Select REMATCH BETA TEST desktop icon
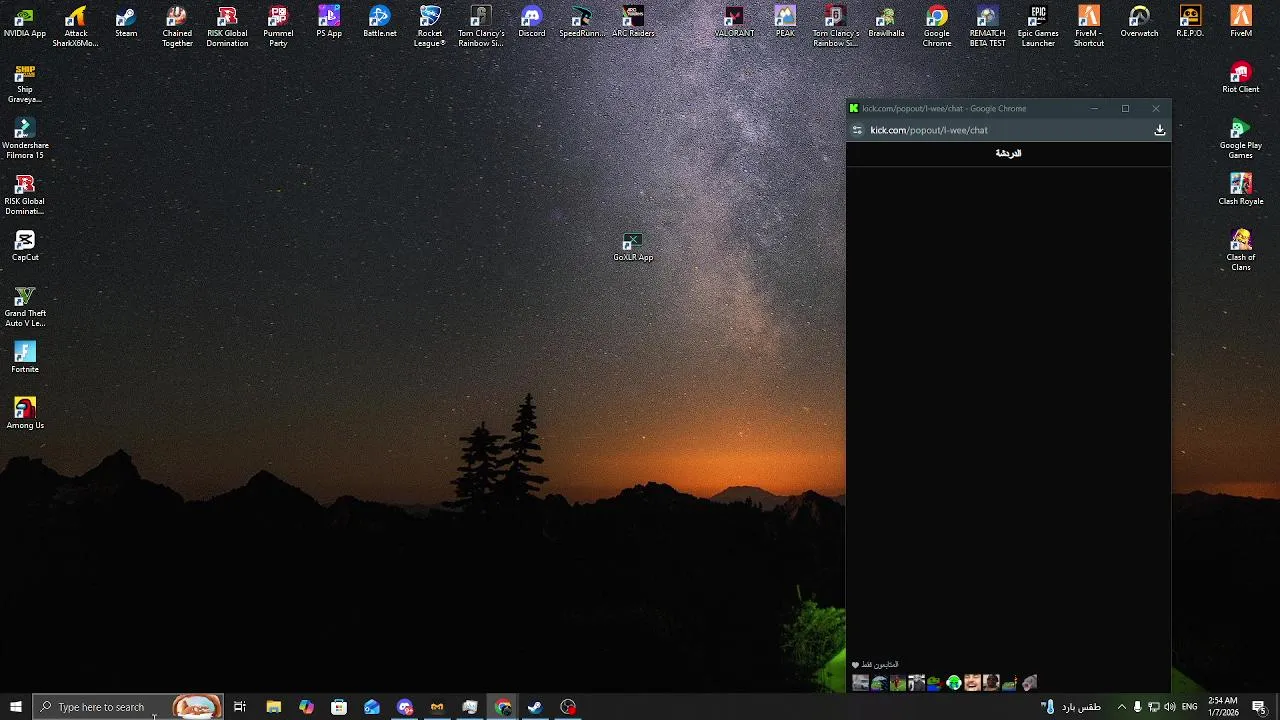 tap(987, 27)
